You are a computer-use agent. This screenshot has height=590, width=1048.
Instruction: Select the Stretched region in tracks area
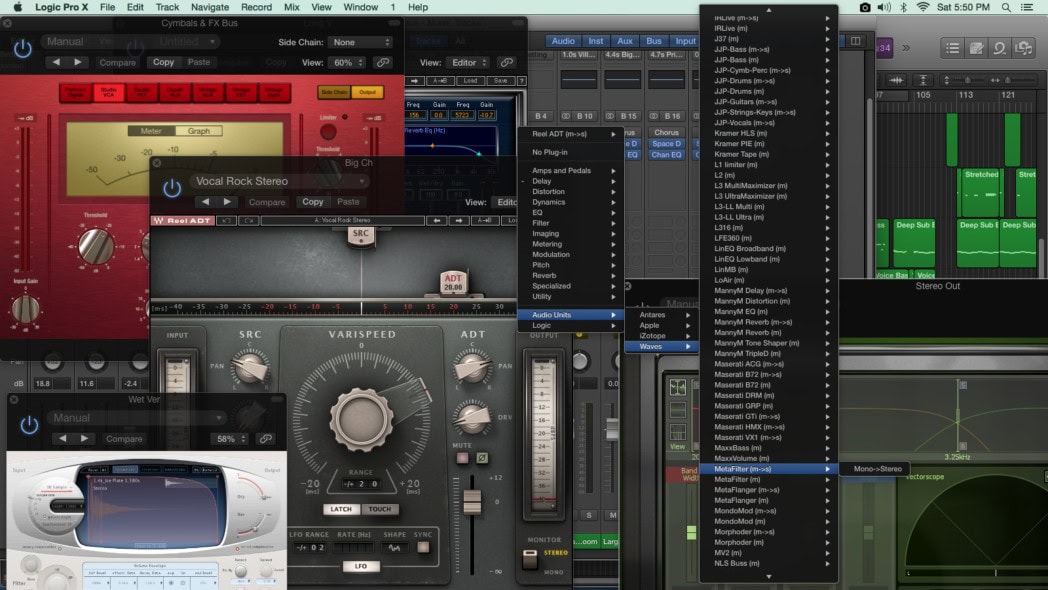(981, 192)
